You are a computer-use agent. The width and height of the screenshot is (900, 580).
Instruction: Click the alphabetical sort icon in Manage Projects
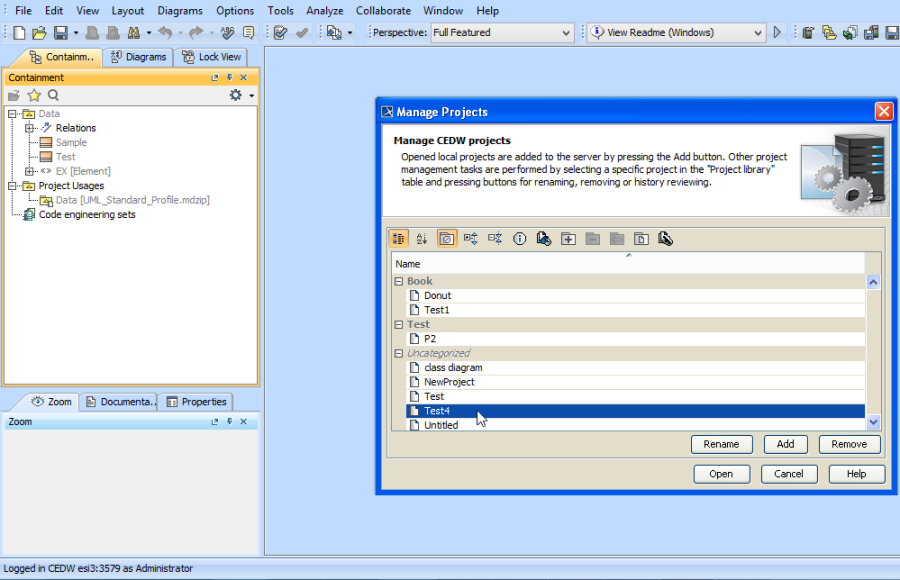[422, 239]
